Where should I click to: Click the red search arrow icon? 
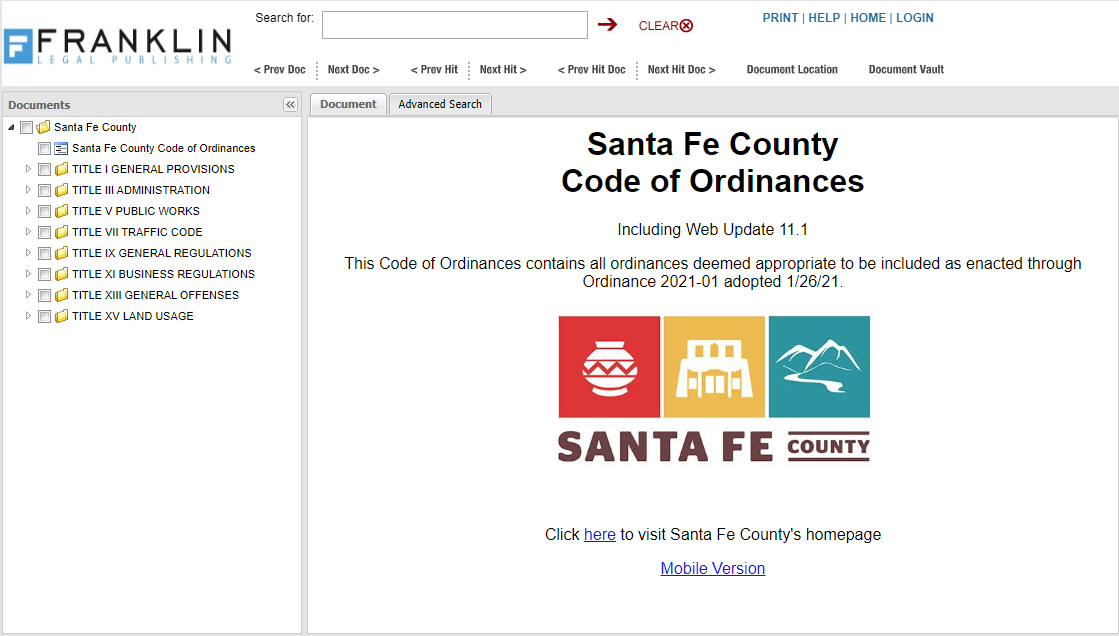[609, 24]
